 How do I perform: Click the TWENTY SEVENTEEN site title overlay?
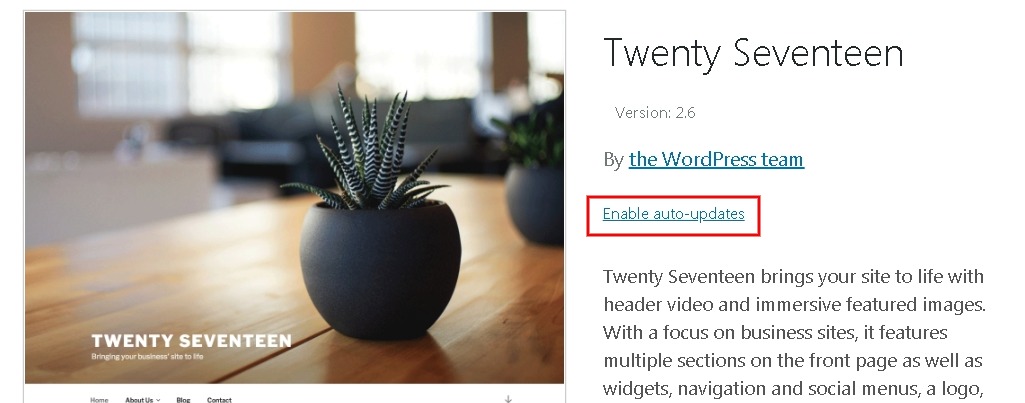click(x=192, y=341)
